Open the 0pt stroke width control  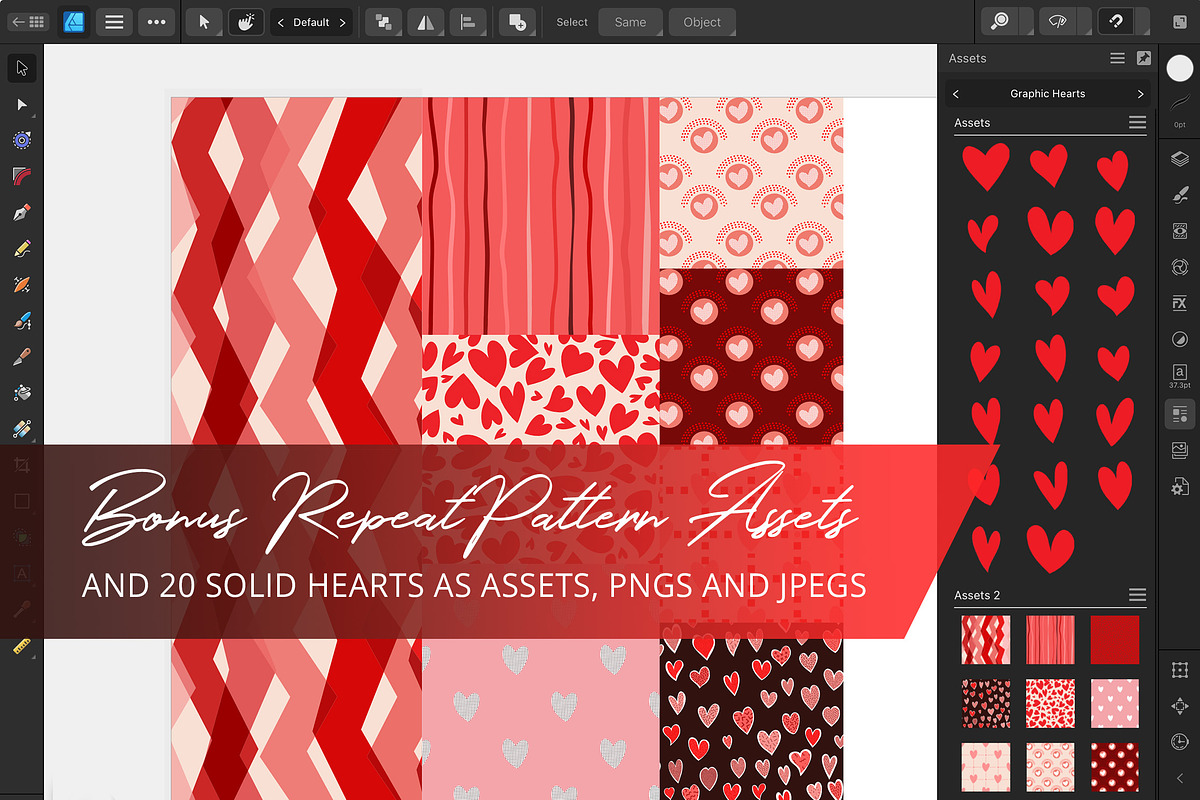click(1180, 108)
